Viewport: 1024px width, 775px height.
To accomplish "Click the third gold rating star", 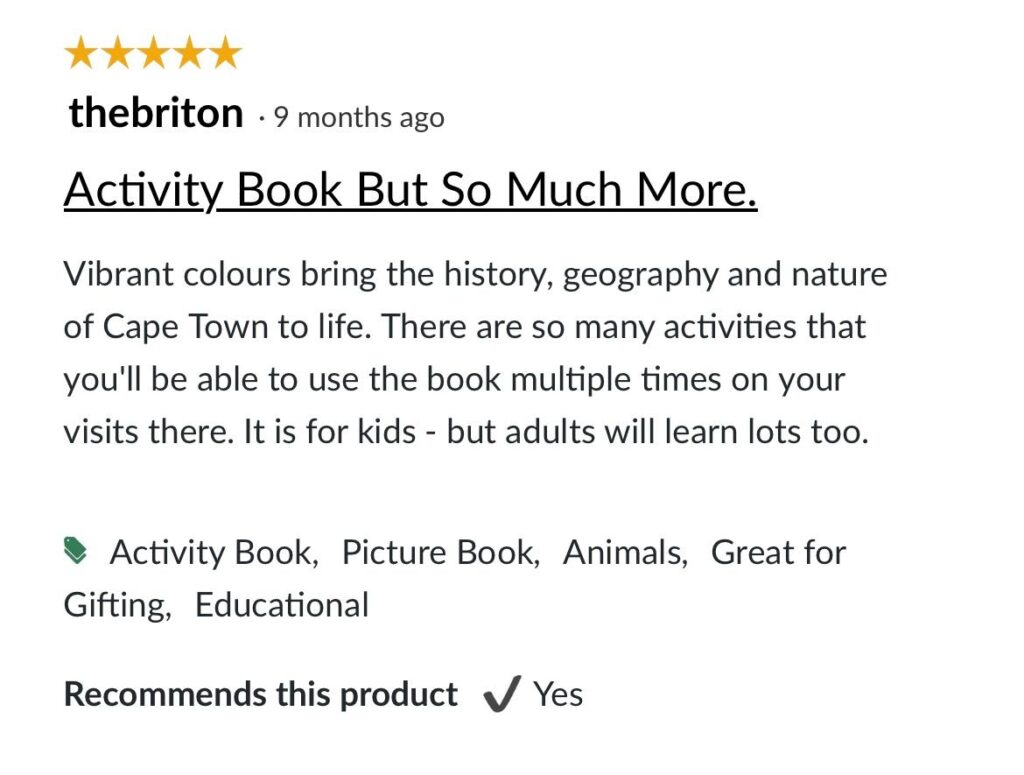I will [153, 54].
